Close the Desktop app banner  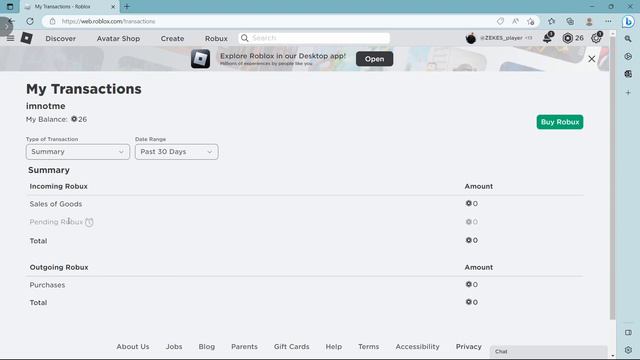[x=591, y=59]
